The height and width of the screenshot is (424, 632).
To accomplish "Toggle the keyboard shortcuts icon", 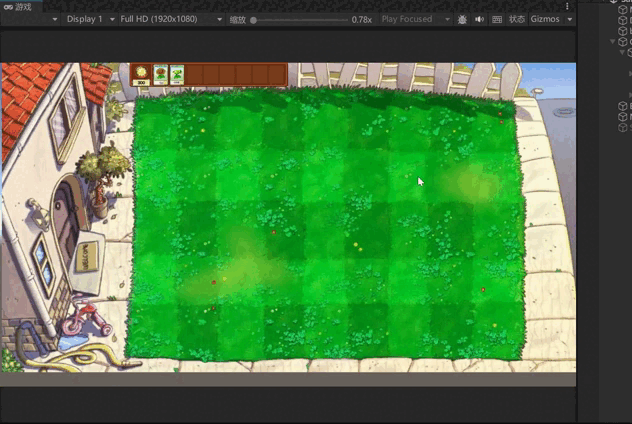I will 497,19.
